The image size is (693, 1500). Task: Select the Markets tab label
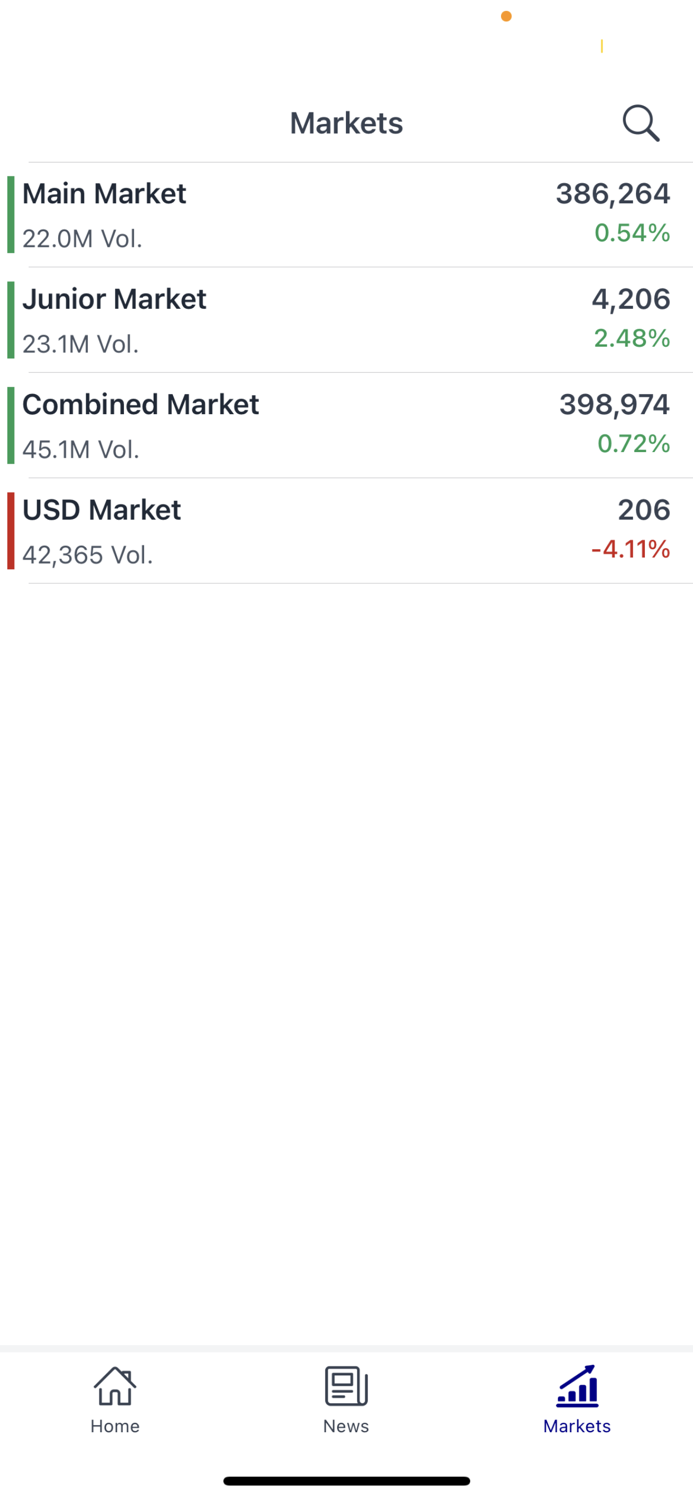pyautogui.click(x=576, y=1427)
